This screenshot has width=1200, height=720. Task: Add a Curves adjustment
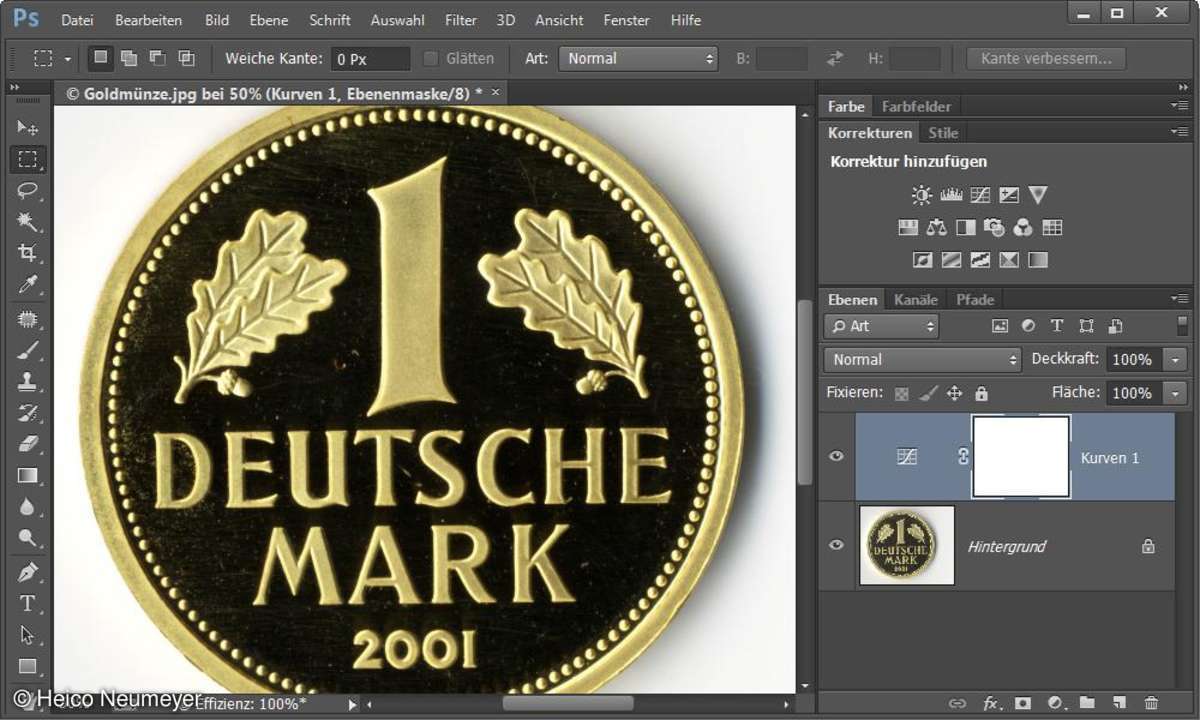(x=980, y=196)
